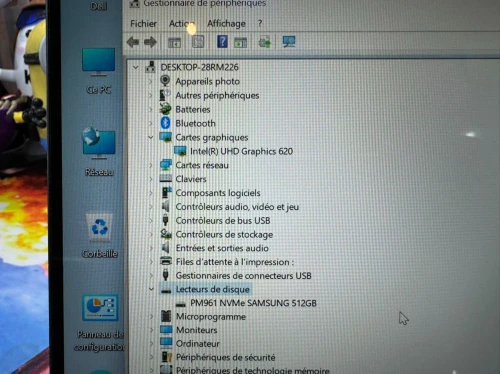Collapse Lecteurs de disque category arrow
Screen dimensions: 500x374
(151, 289)
